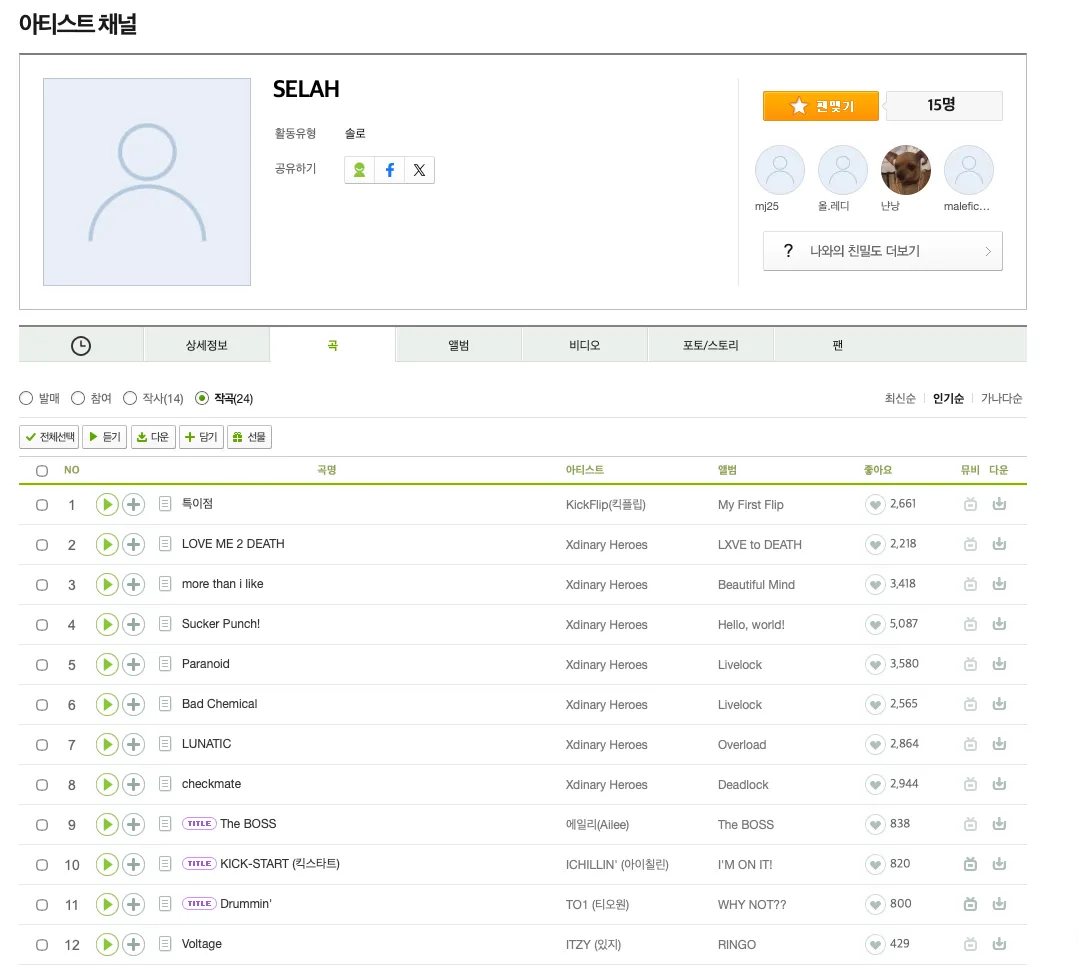Viewport: 1078px width, 965px height.
Task: Open the 팬 tab
Action: click(837, 345)
